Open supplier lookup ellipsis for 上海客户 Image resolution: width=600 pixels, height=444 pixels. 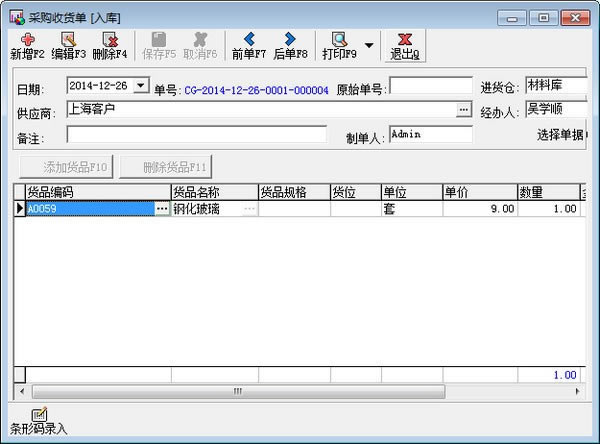[x=463, y=110]
